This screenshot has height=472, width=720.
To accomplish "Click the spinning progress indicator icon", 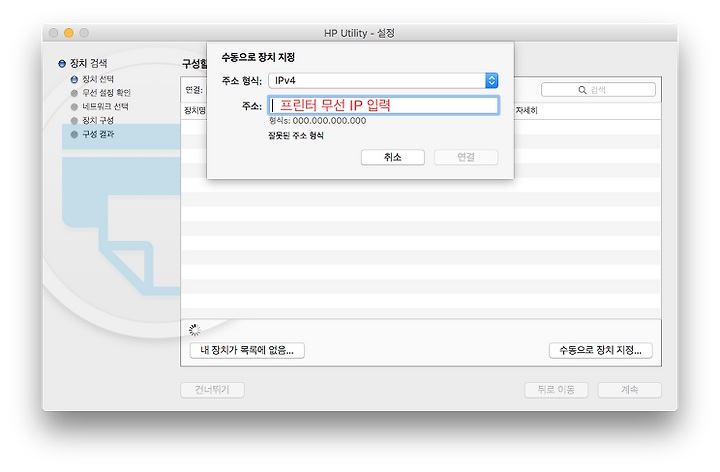I will coord(195,330).
